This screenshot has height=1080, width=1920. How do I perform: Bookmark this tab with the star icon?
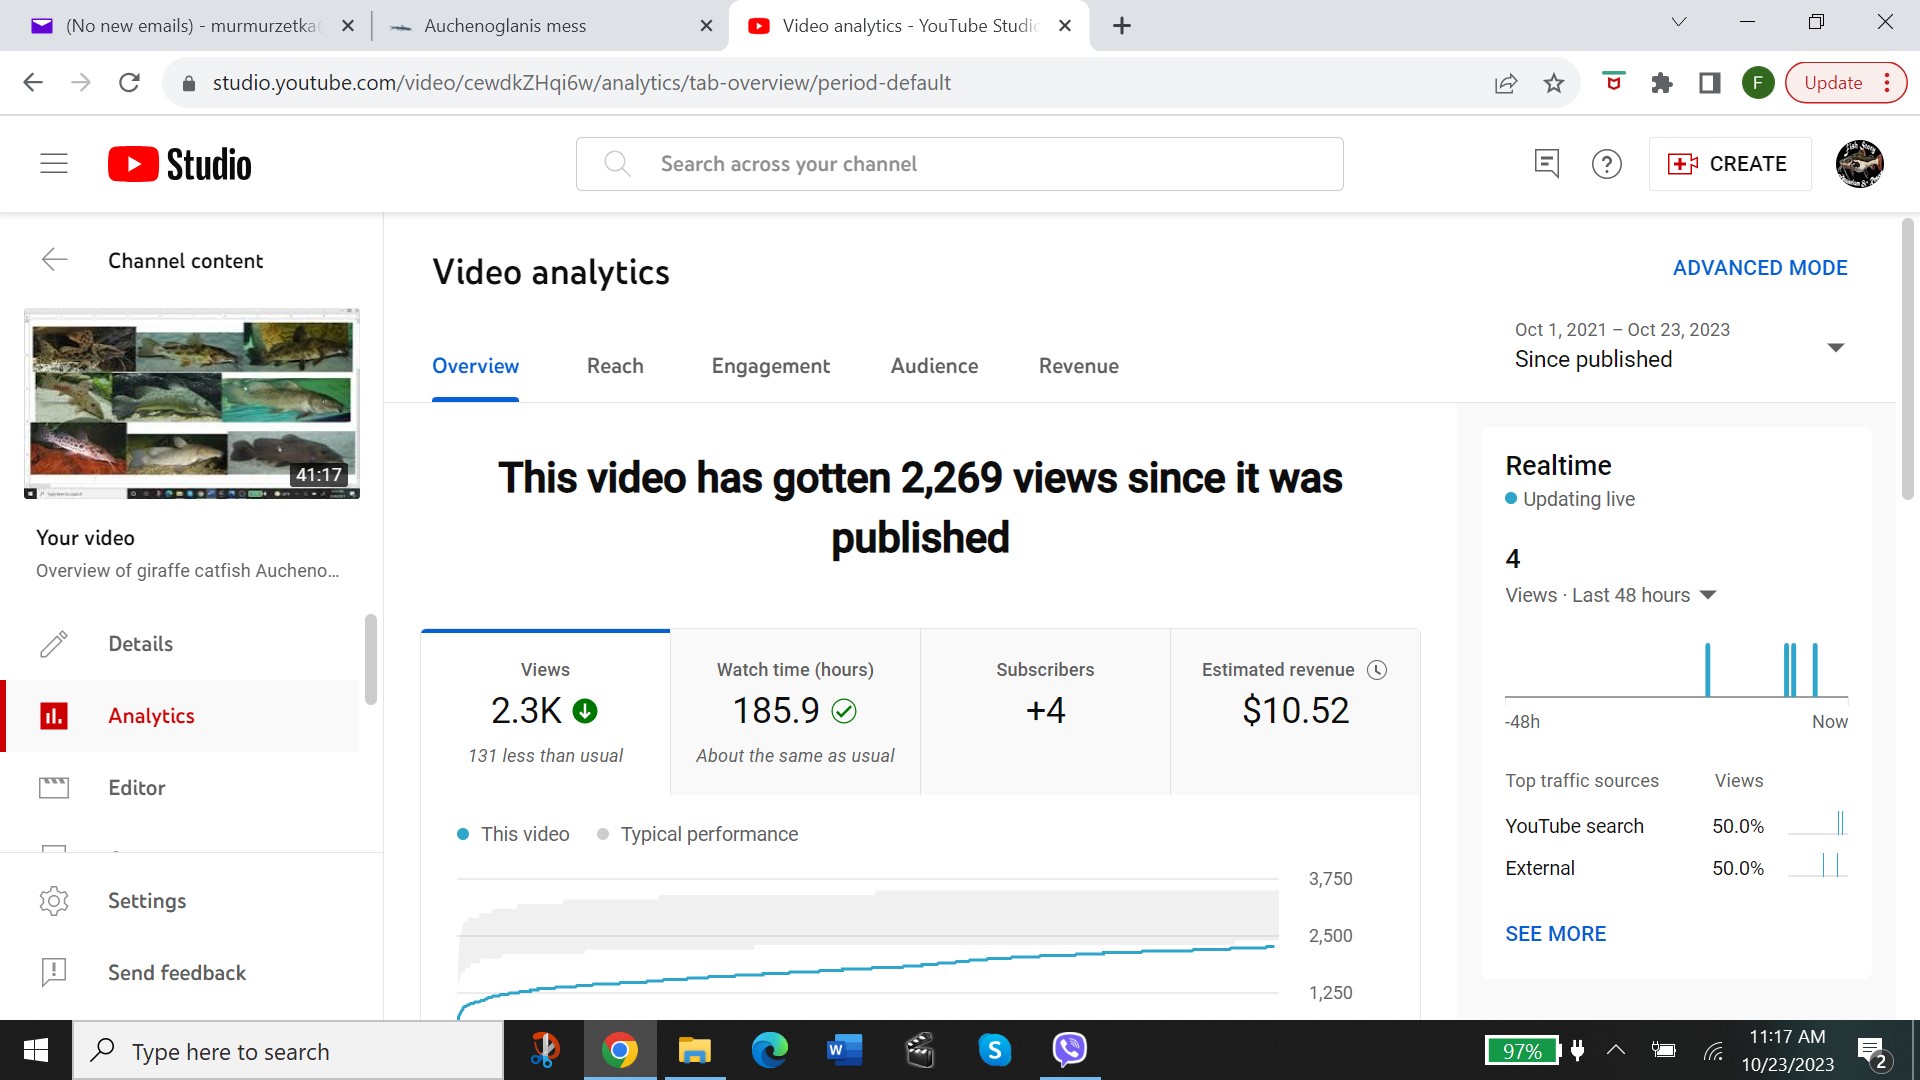tap(1553, 83)
